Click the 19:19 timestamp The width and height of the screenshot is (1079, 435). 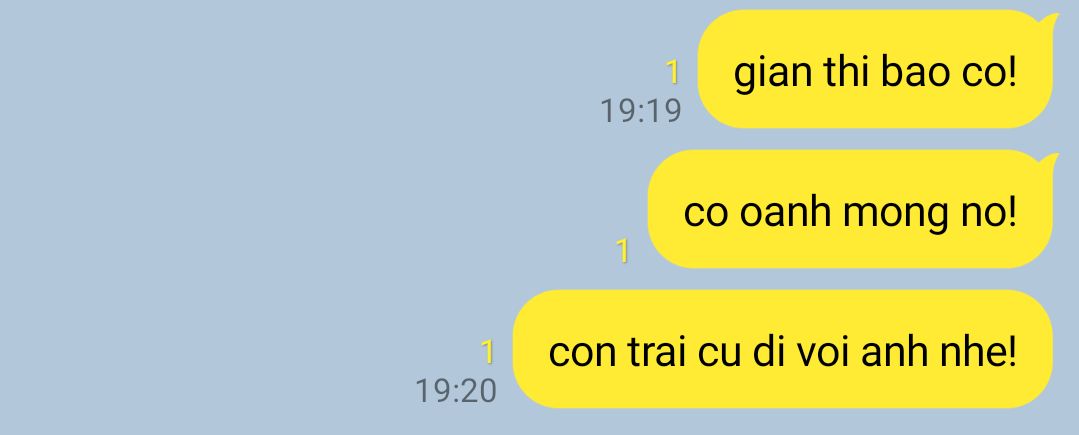coord(641,111)
